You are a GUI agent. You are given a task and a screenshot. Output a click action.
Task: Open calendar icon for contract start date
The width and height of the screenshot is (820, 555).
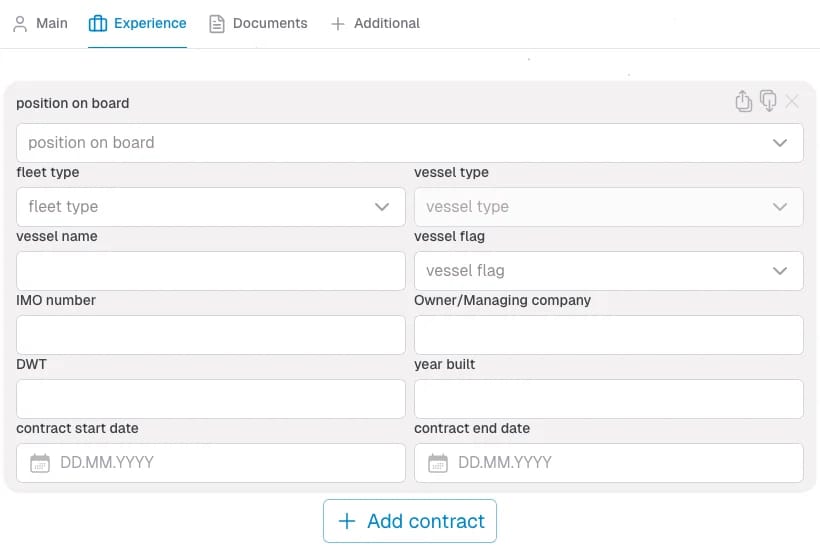click(x=40, y=463)
